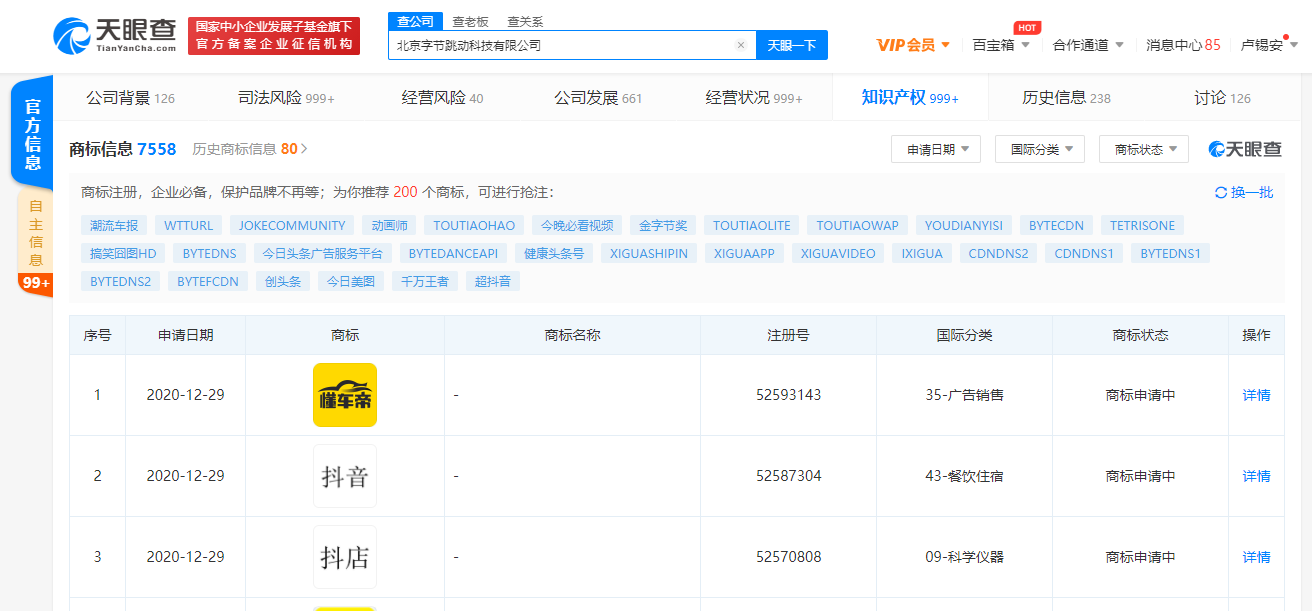Open VIP会员 dropdown menu
The width and height of the screenshot is (1312, 611).
click(913, 45)
